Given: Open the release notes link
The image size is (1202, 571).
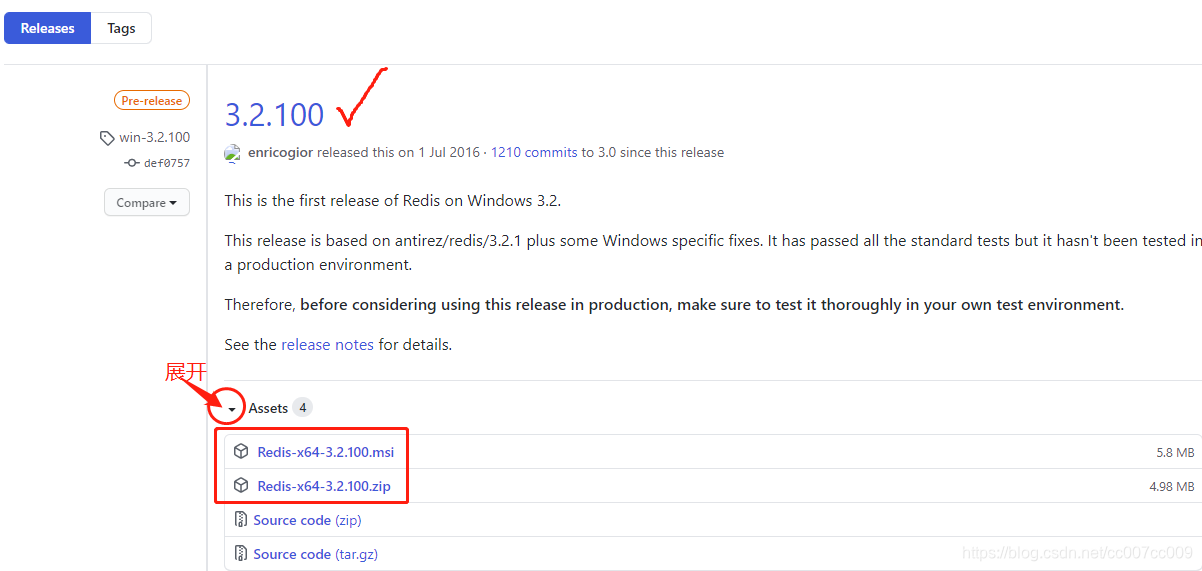Looking at the screenshot, I should (x=327, y=344).
